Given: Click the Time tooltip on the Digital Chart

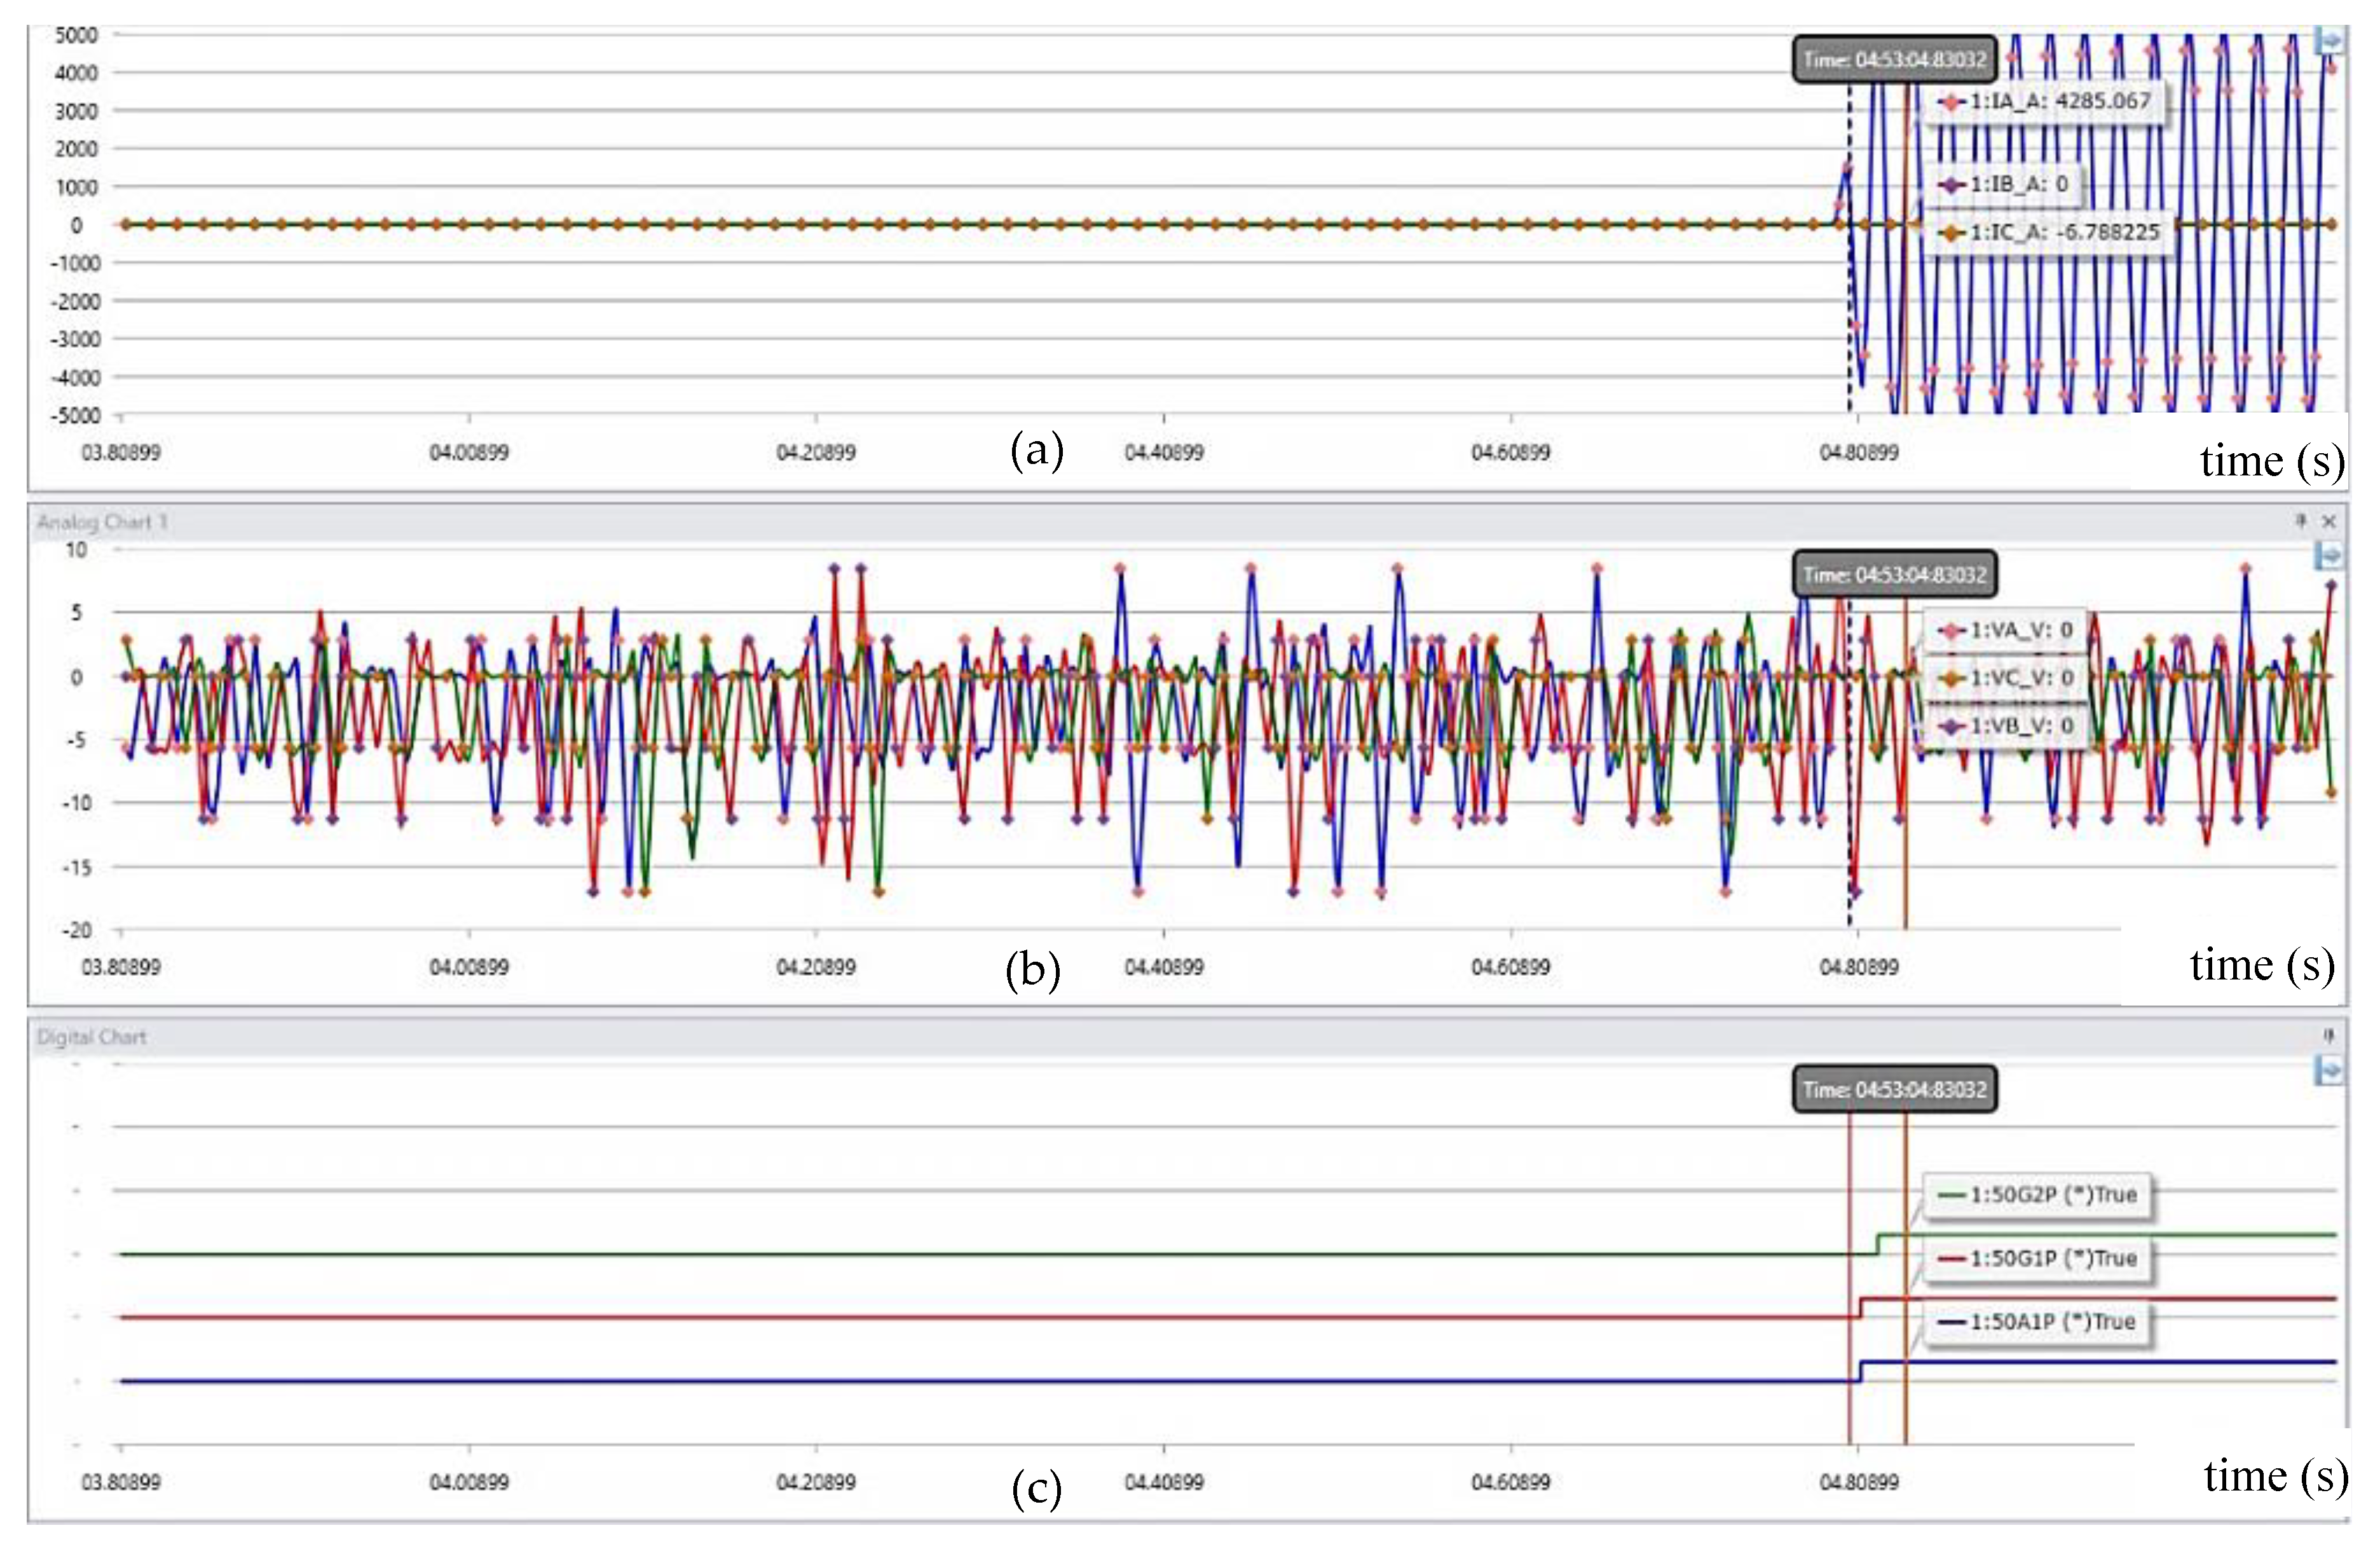Looking at the screenshot, I should 1895,1090.
